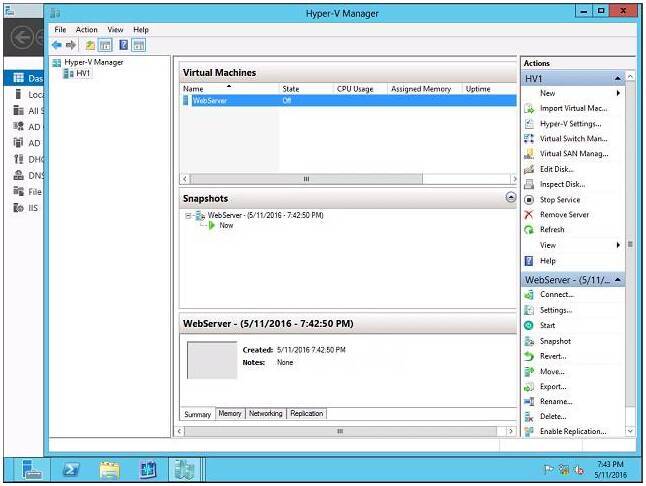Click Actions pane scroll down arrow
646x486 pixels.
point(630,431)
